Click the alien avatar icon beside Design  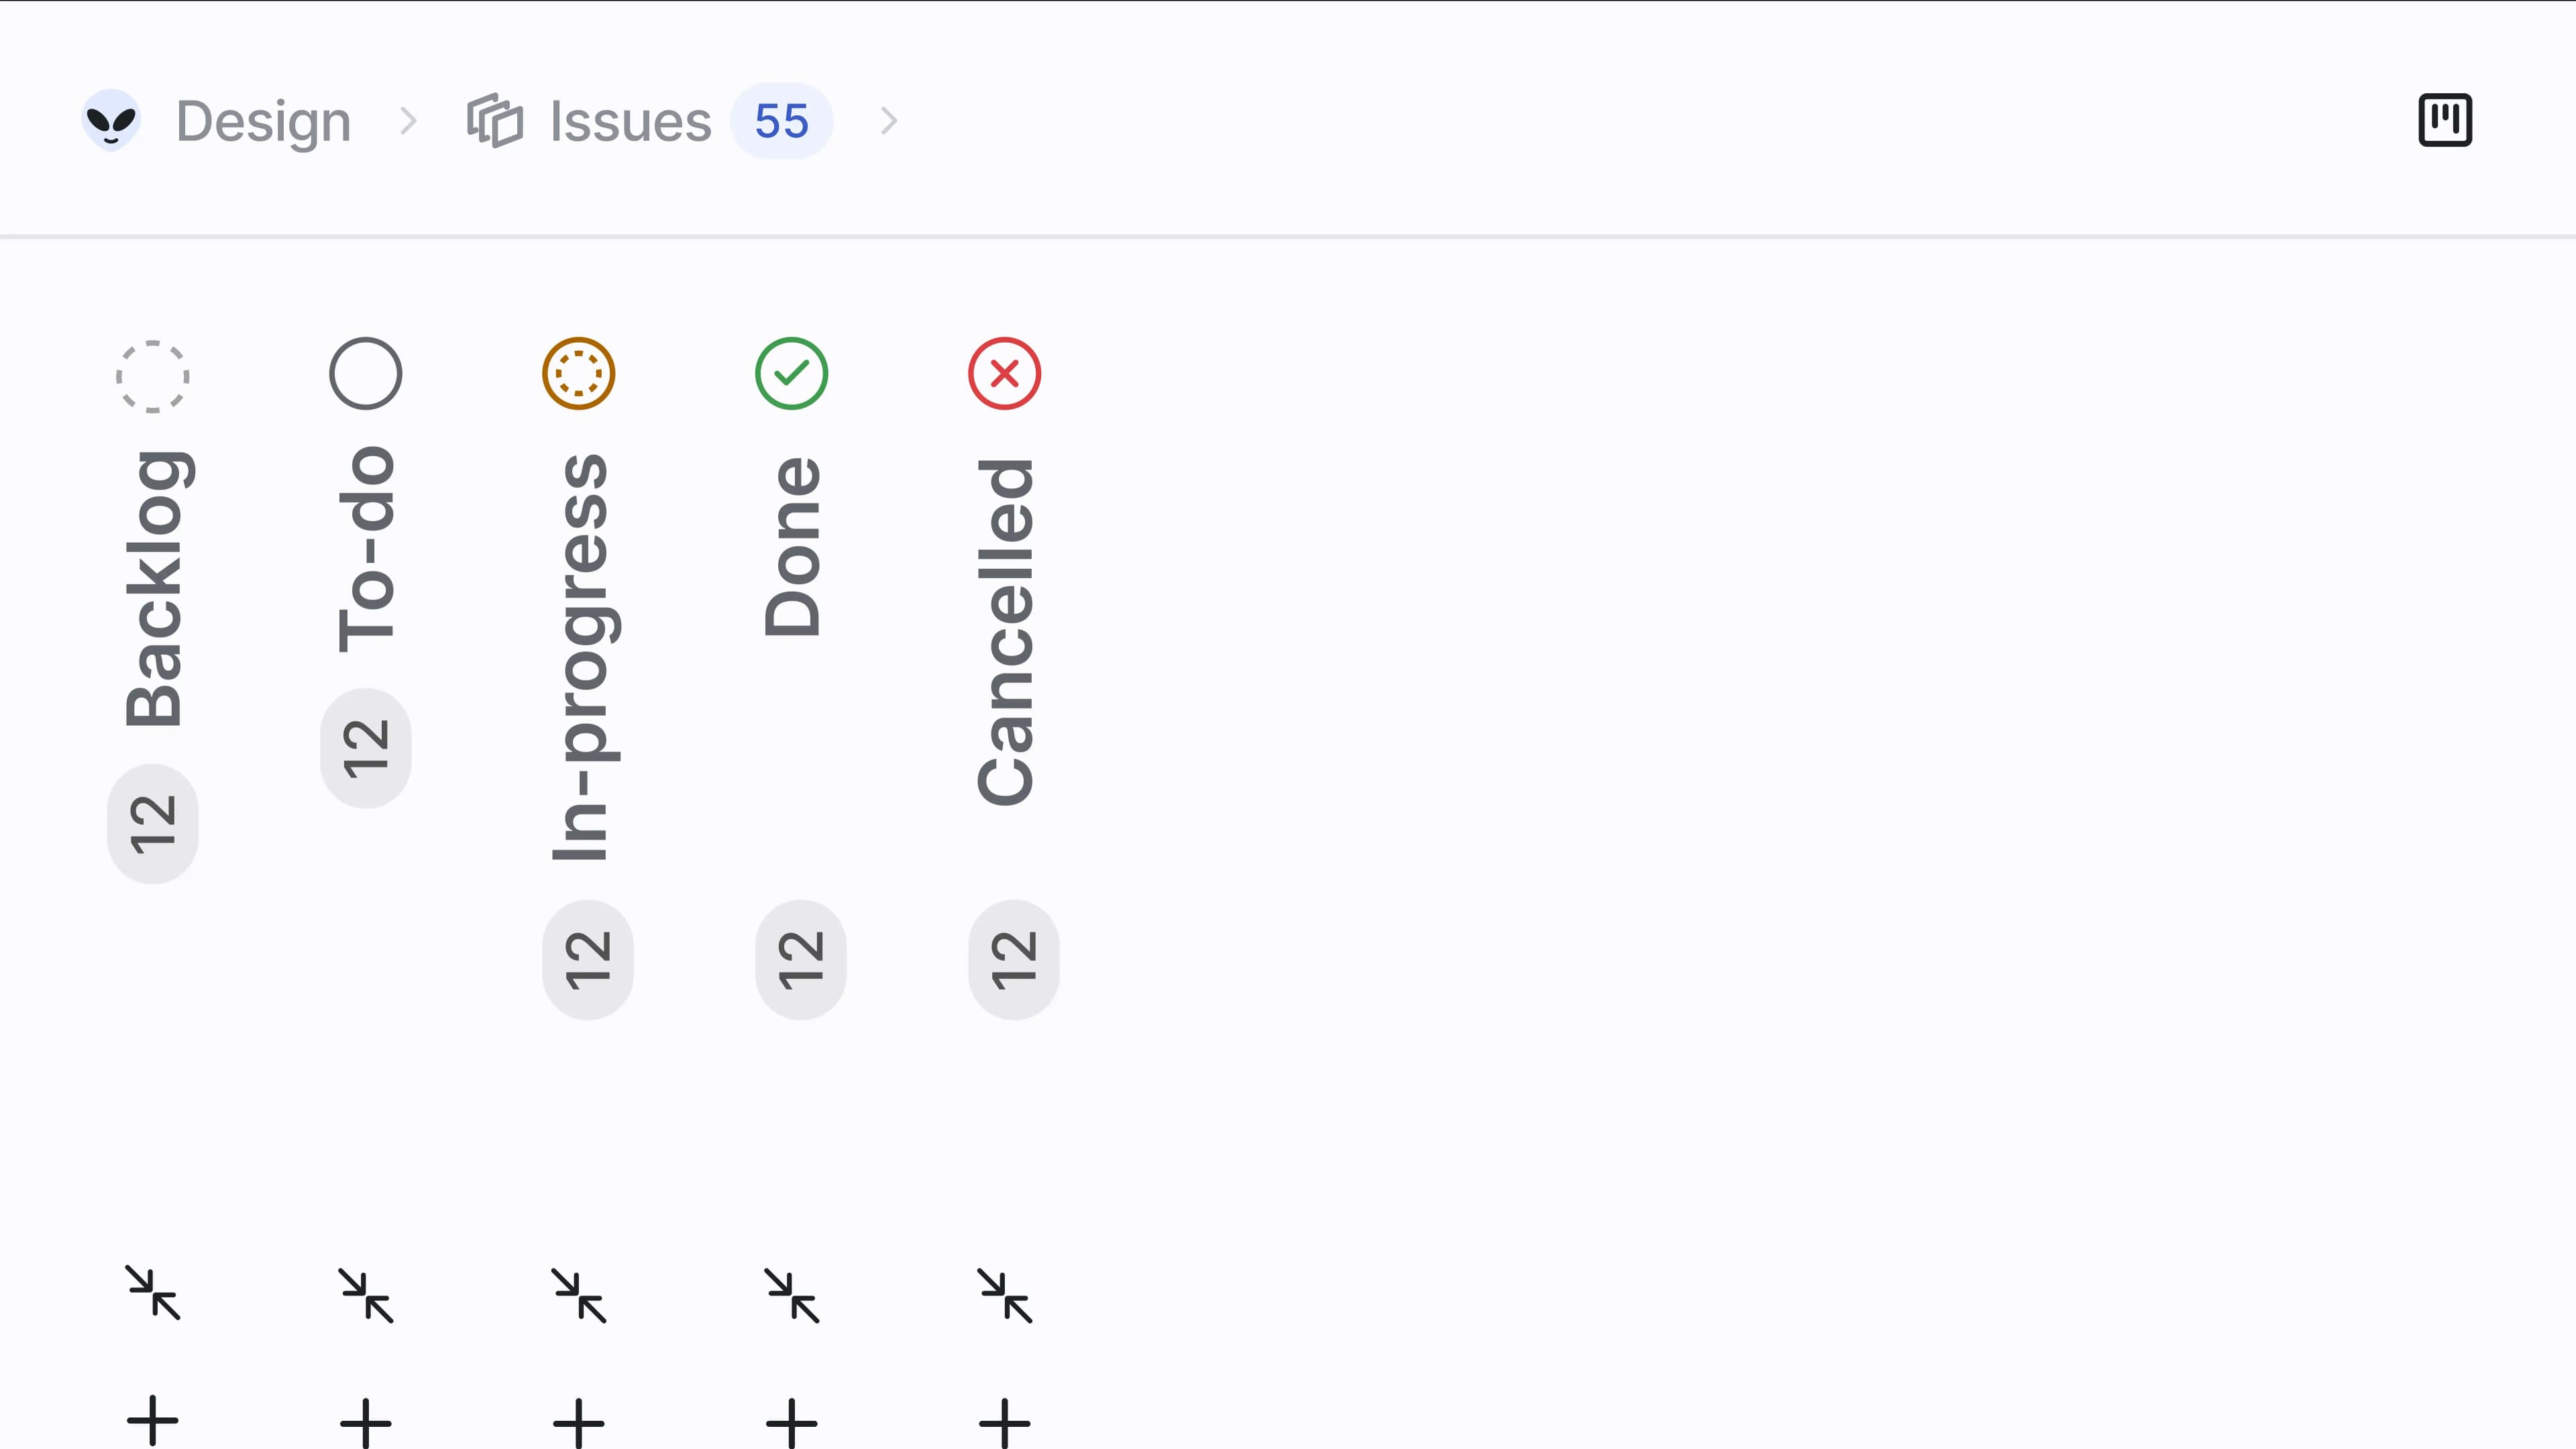tap(111, 121)
